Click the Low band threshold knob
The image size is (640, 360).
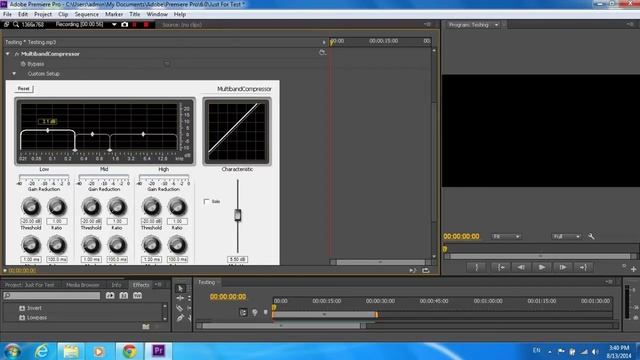coord(31,207)
